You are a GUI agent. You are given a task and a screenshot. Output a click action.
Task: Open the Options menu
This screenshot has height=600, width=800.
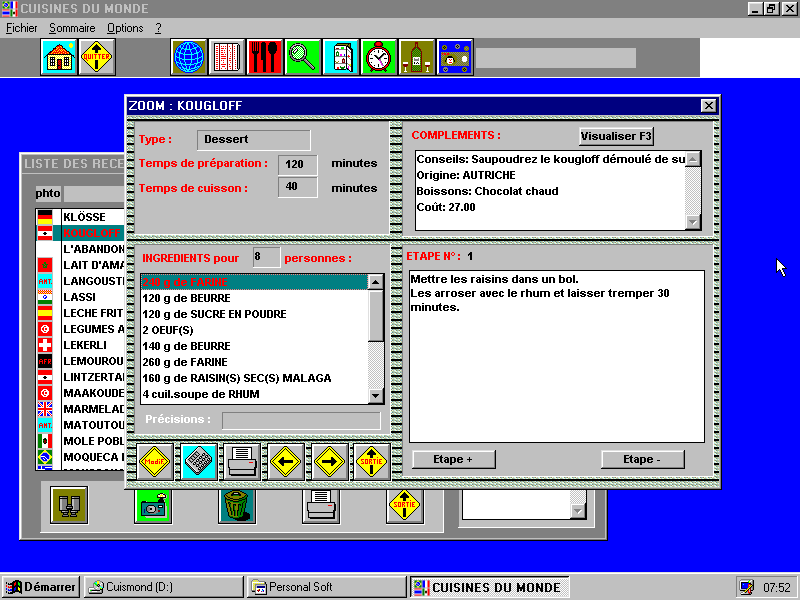[125, 28]
